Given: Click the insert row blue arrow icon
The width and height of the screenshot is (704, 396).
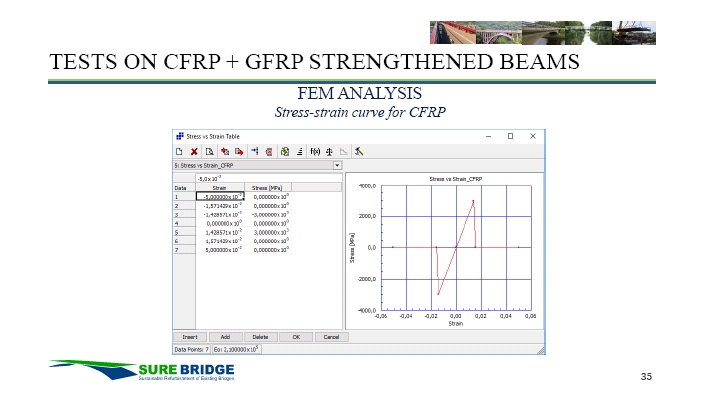Looking at the screenshot, I should tap(255, 152).
